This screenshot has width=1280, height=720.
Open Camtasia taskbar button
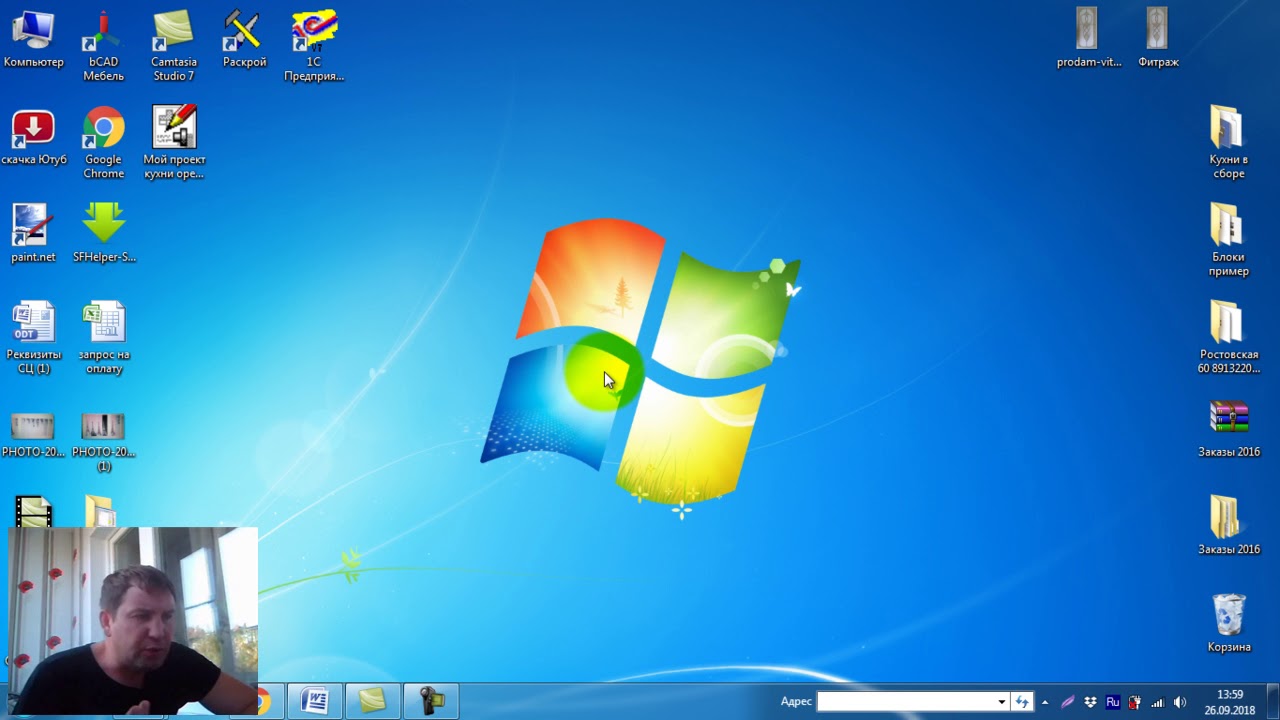point(373,701)
